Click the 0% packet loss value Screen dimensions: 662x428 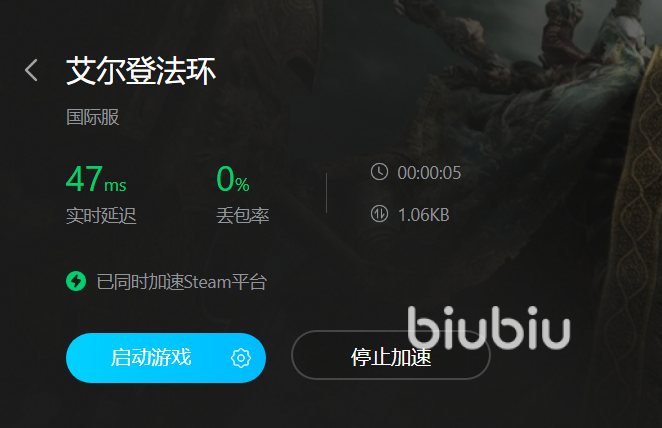pyautogui.click(x=233, y=179)
